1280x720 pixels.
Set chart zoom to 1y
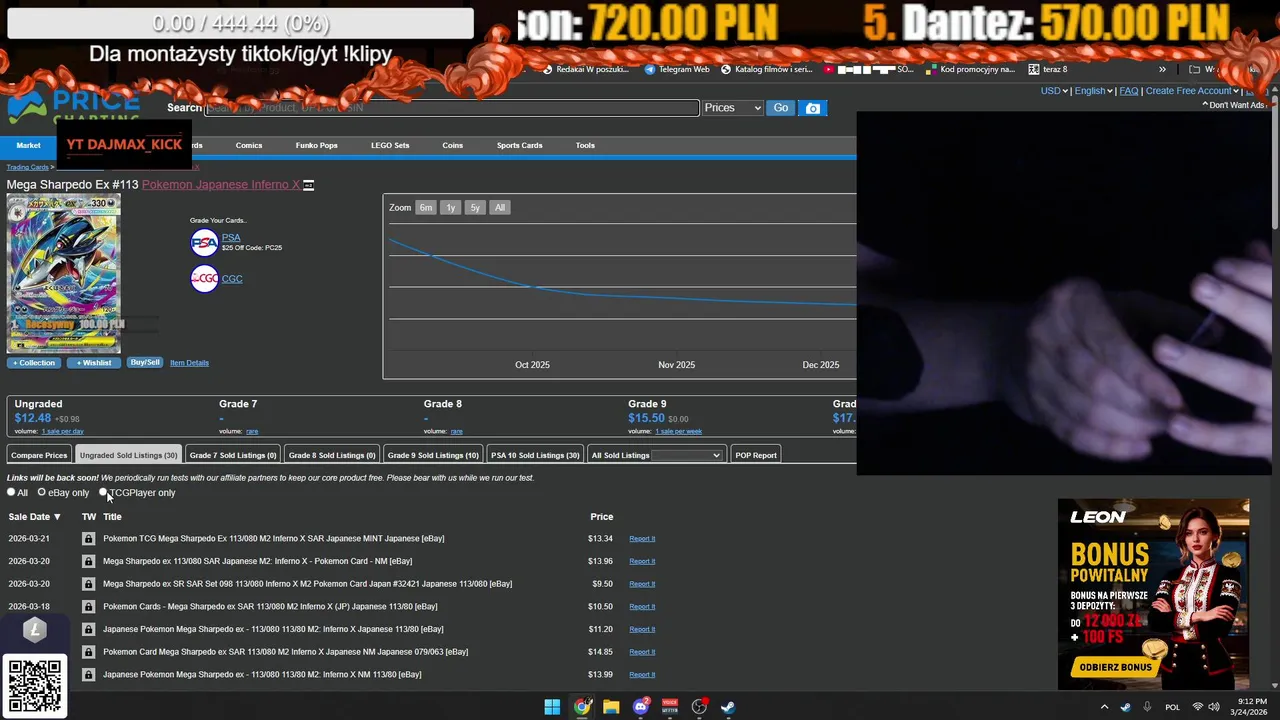451,207
